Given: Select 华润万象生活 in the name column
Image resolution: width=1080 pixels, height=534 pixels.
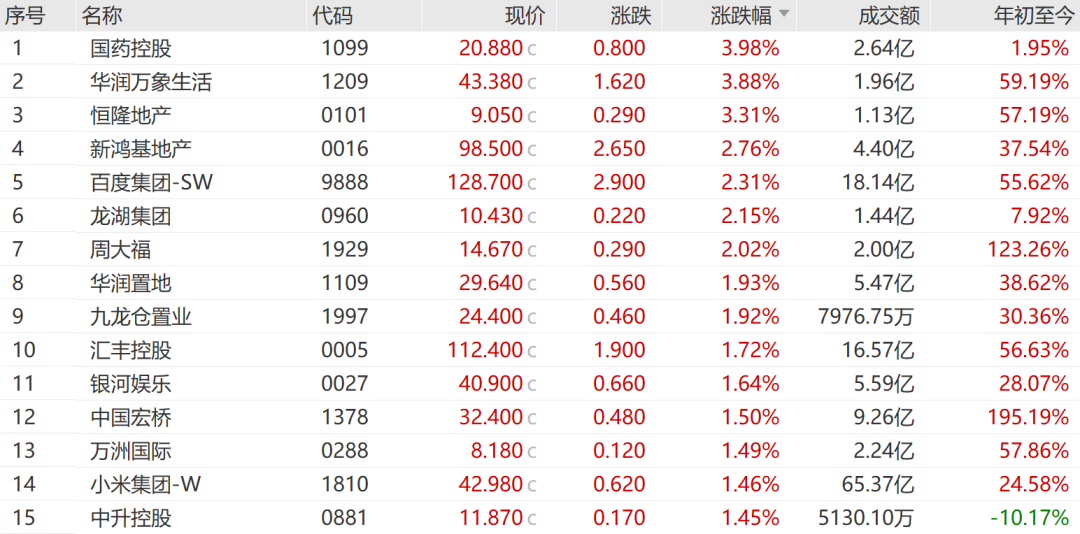Looking at the screenshot, I should click(151, 82).
